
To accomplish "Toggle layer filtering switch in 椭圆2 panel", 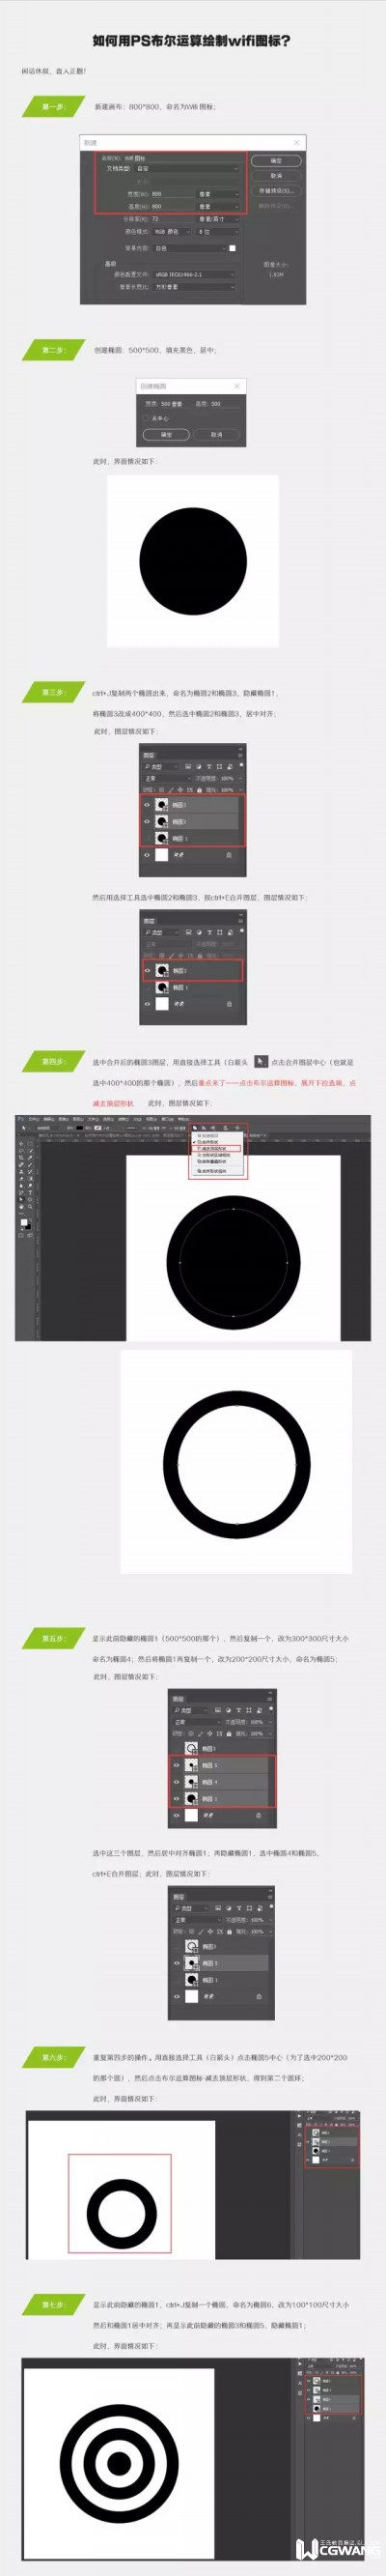I will [x=241, y=766].
